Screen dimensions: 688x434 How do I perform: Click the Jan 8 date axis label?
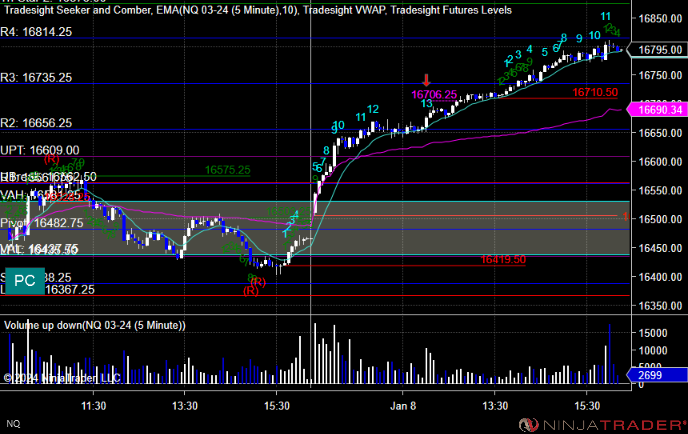(403, 406)
